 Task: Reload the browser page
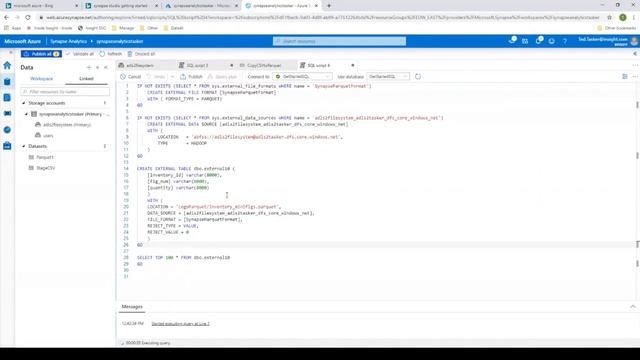click(28, 18)
